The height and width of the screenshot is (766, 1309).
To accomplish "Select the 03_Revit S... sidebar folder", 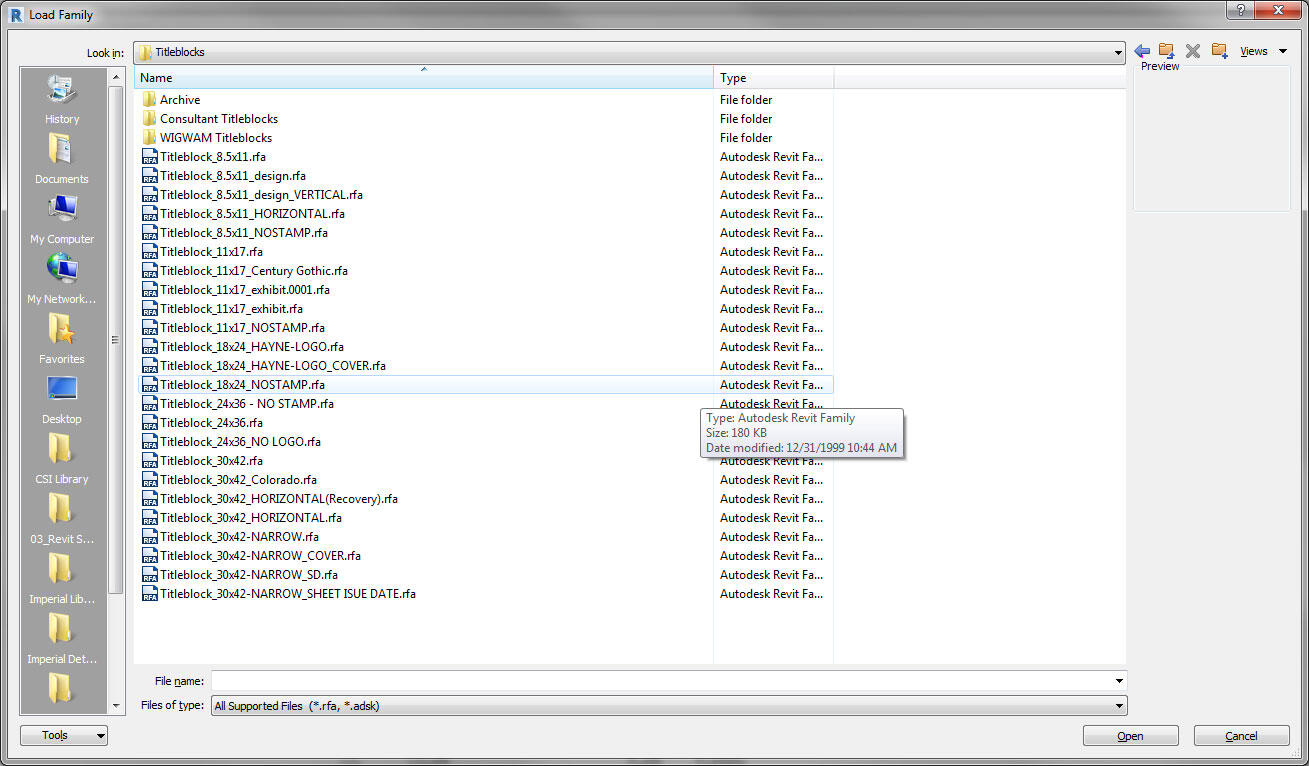I will coord(62,520).
